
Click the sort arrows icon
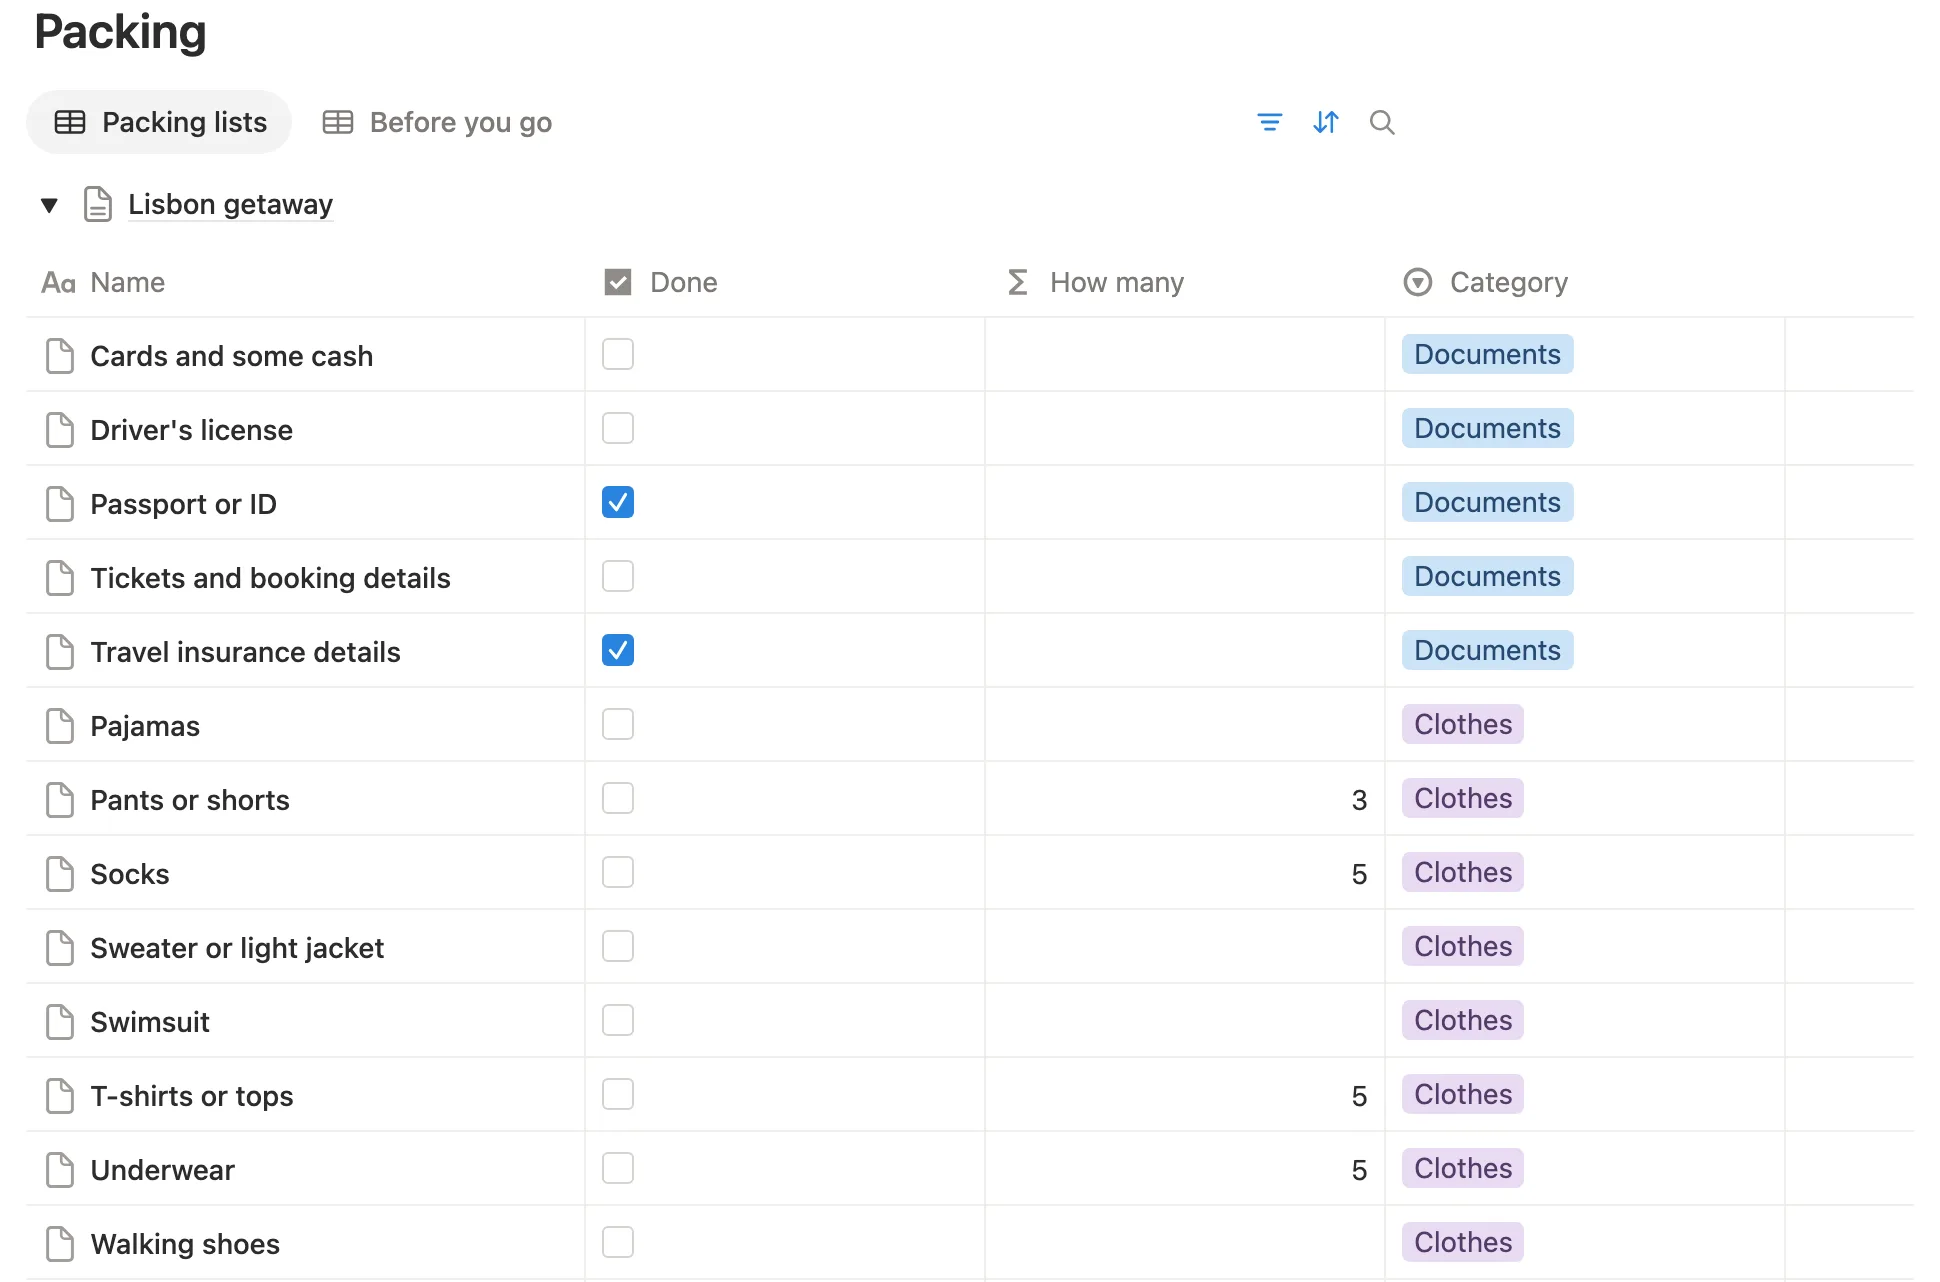1326,122
